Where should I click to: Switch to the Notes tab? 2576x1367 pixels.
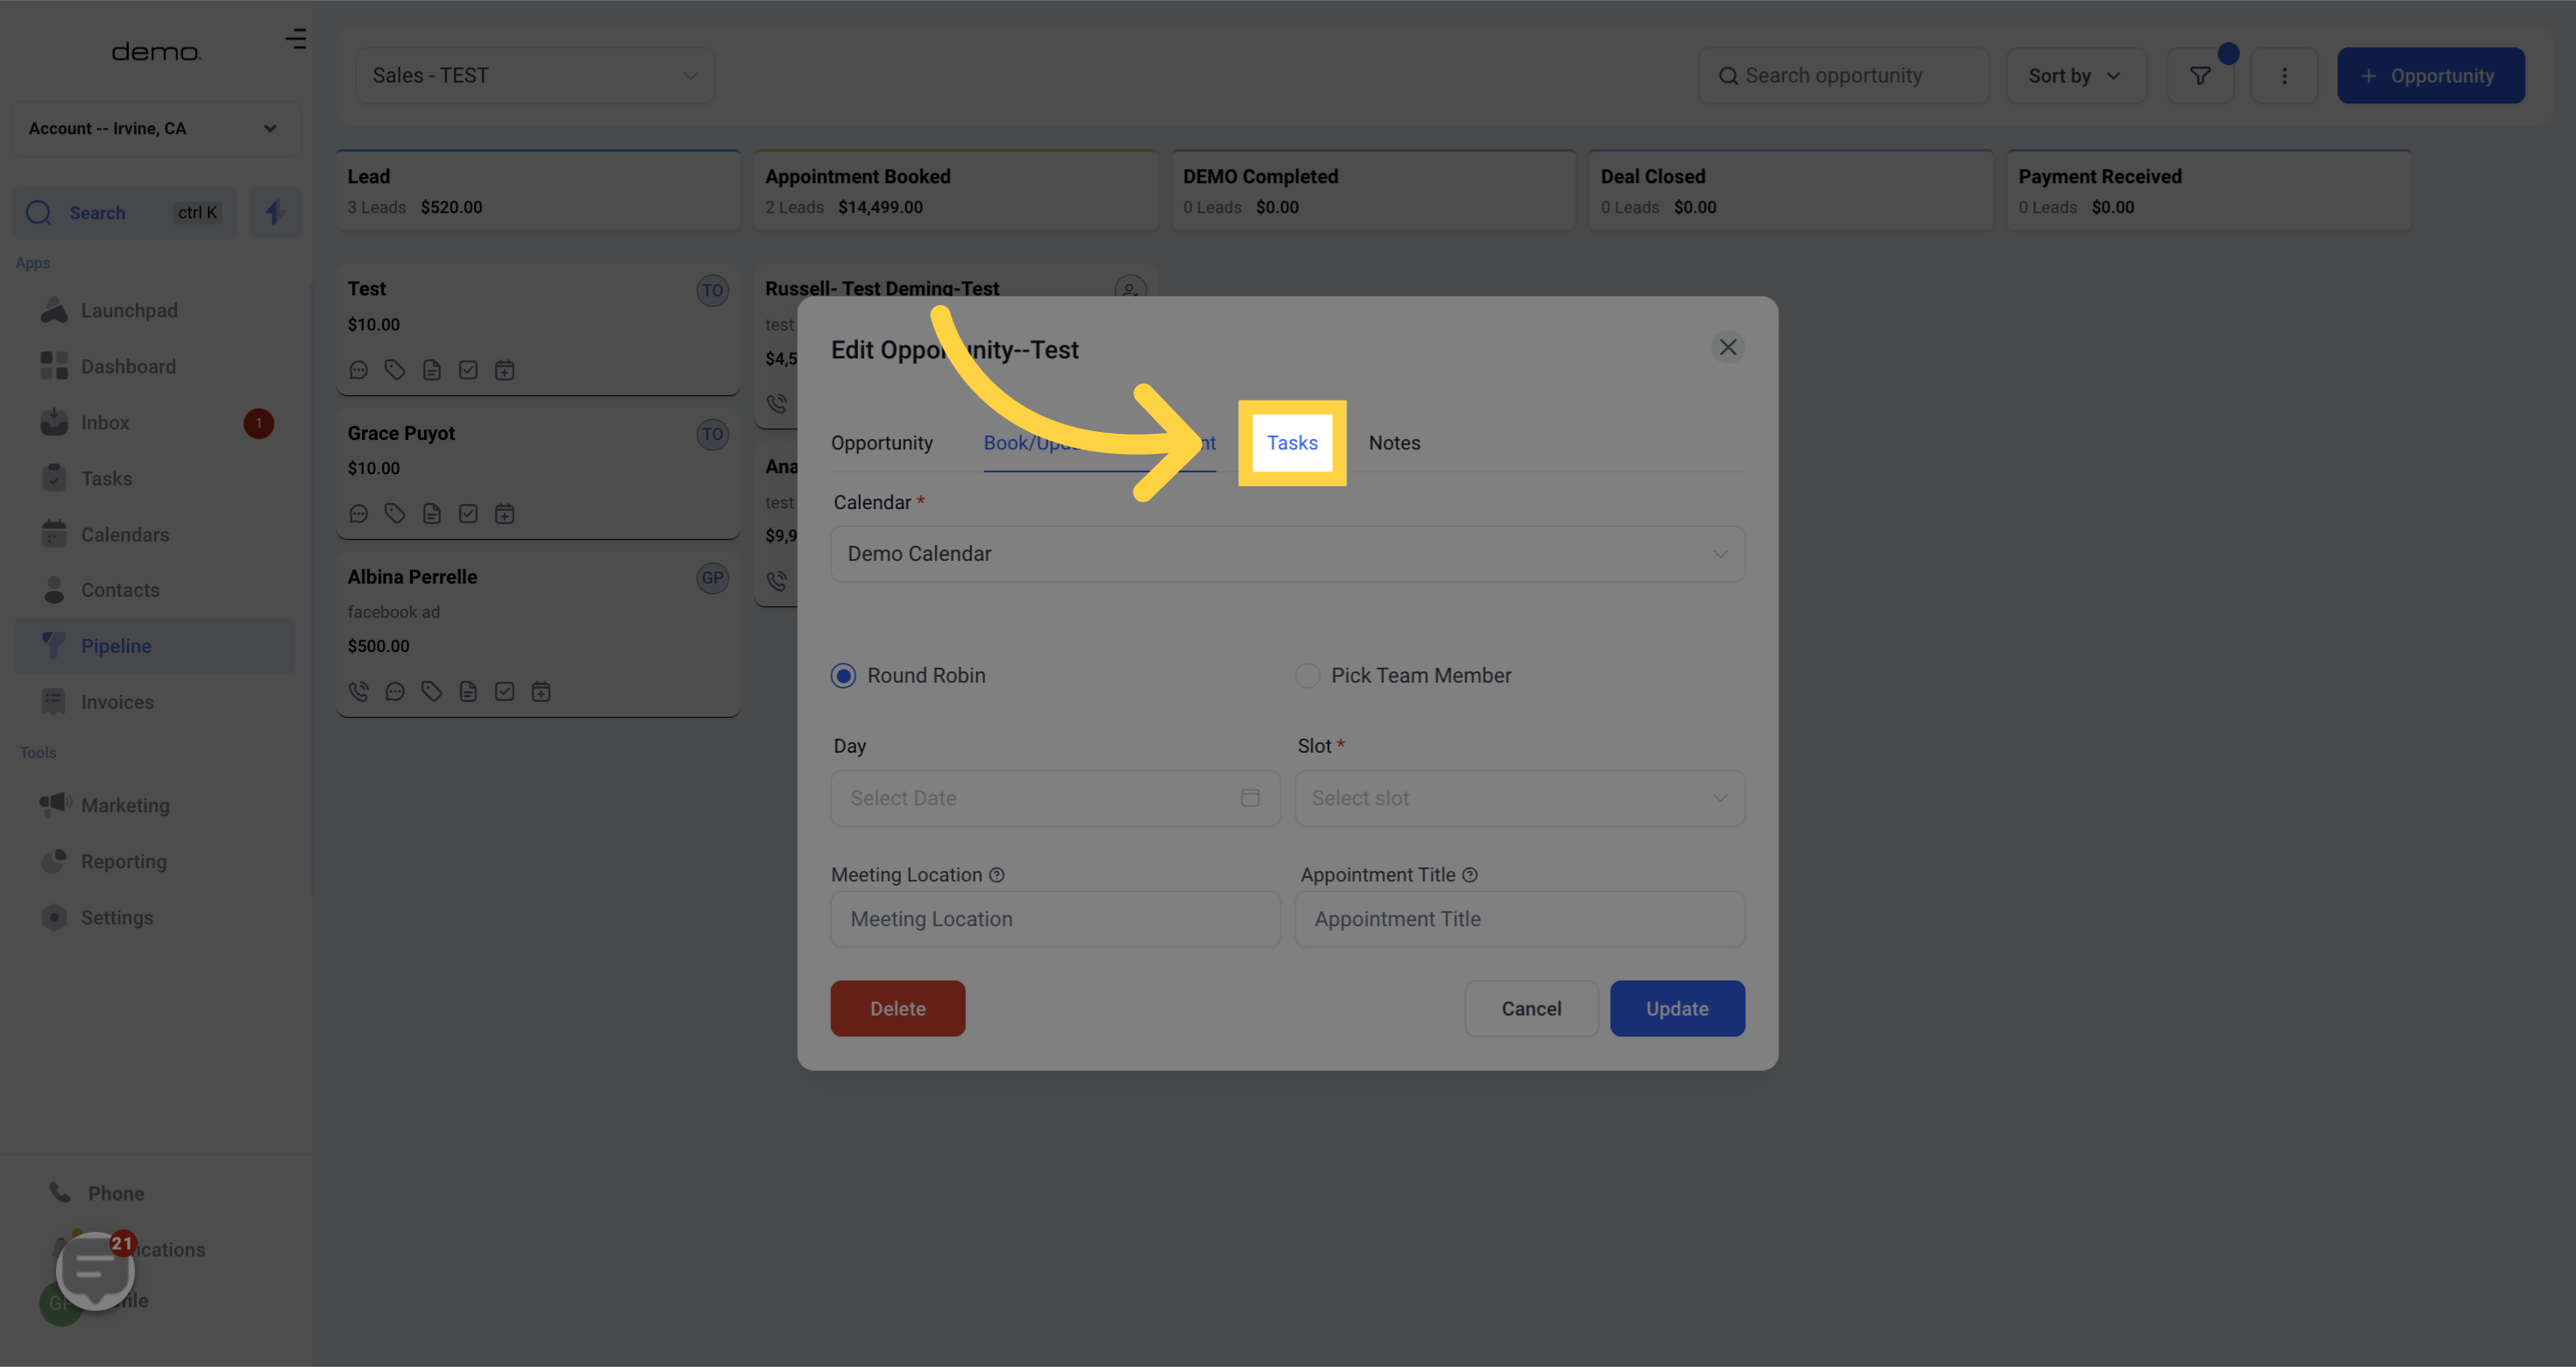(1394, 443)
